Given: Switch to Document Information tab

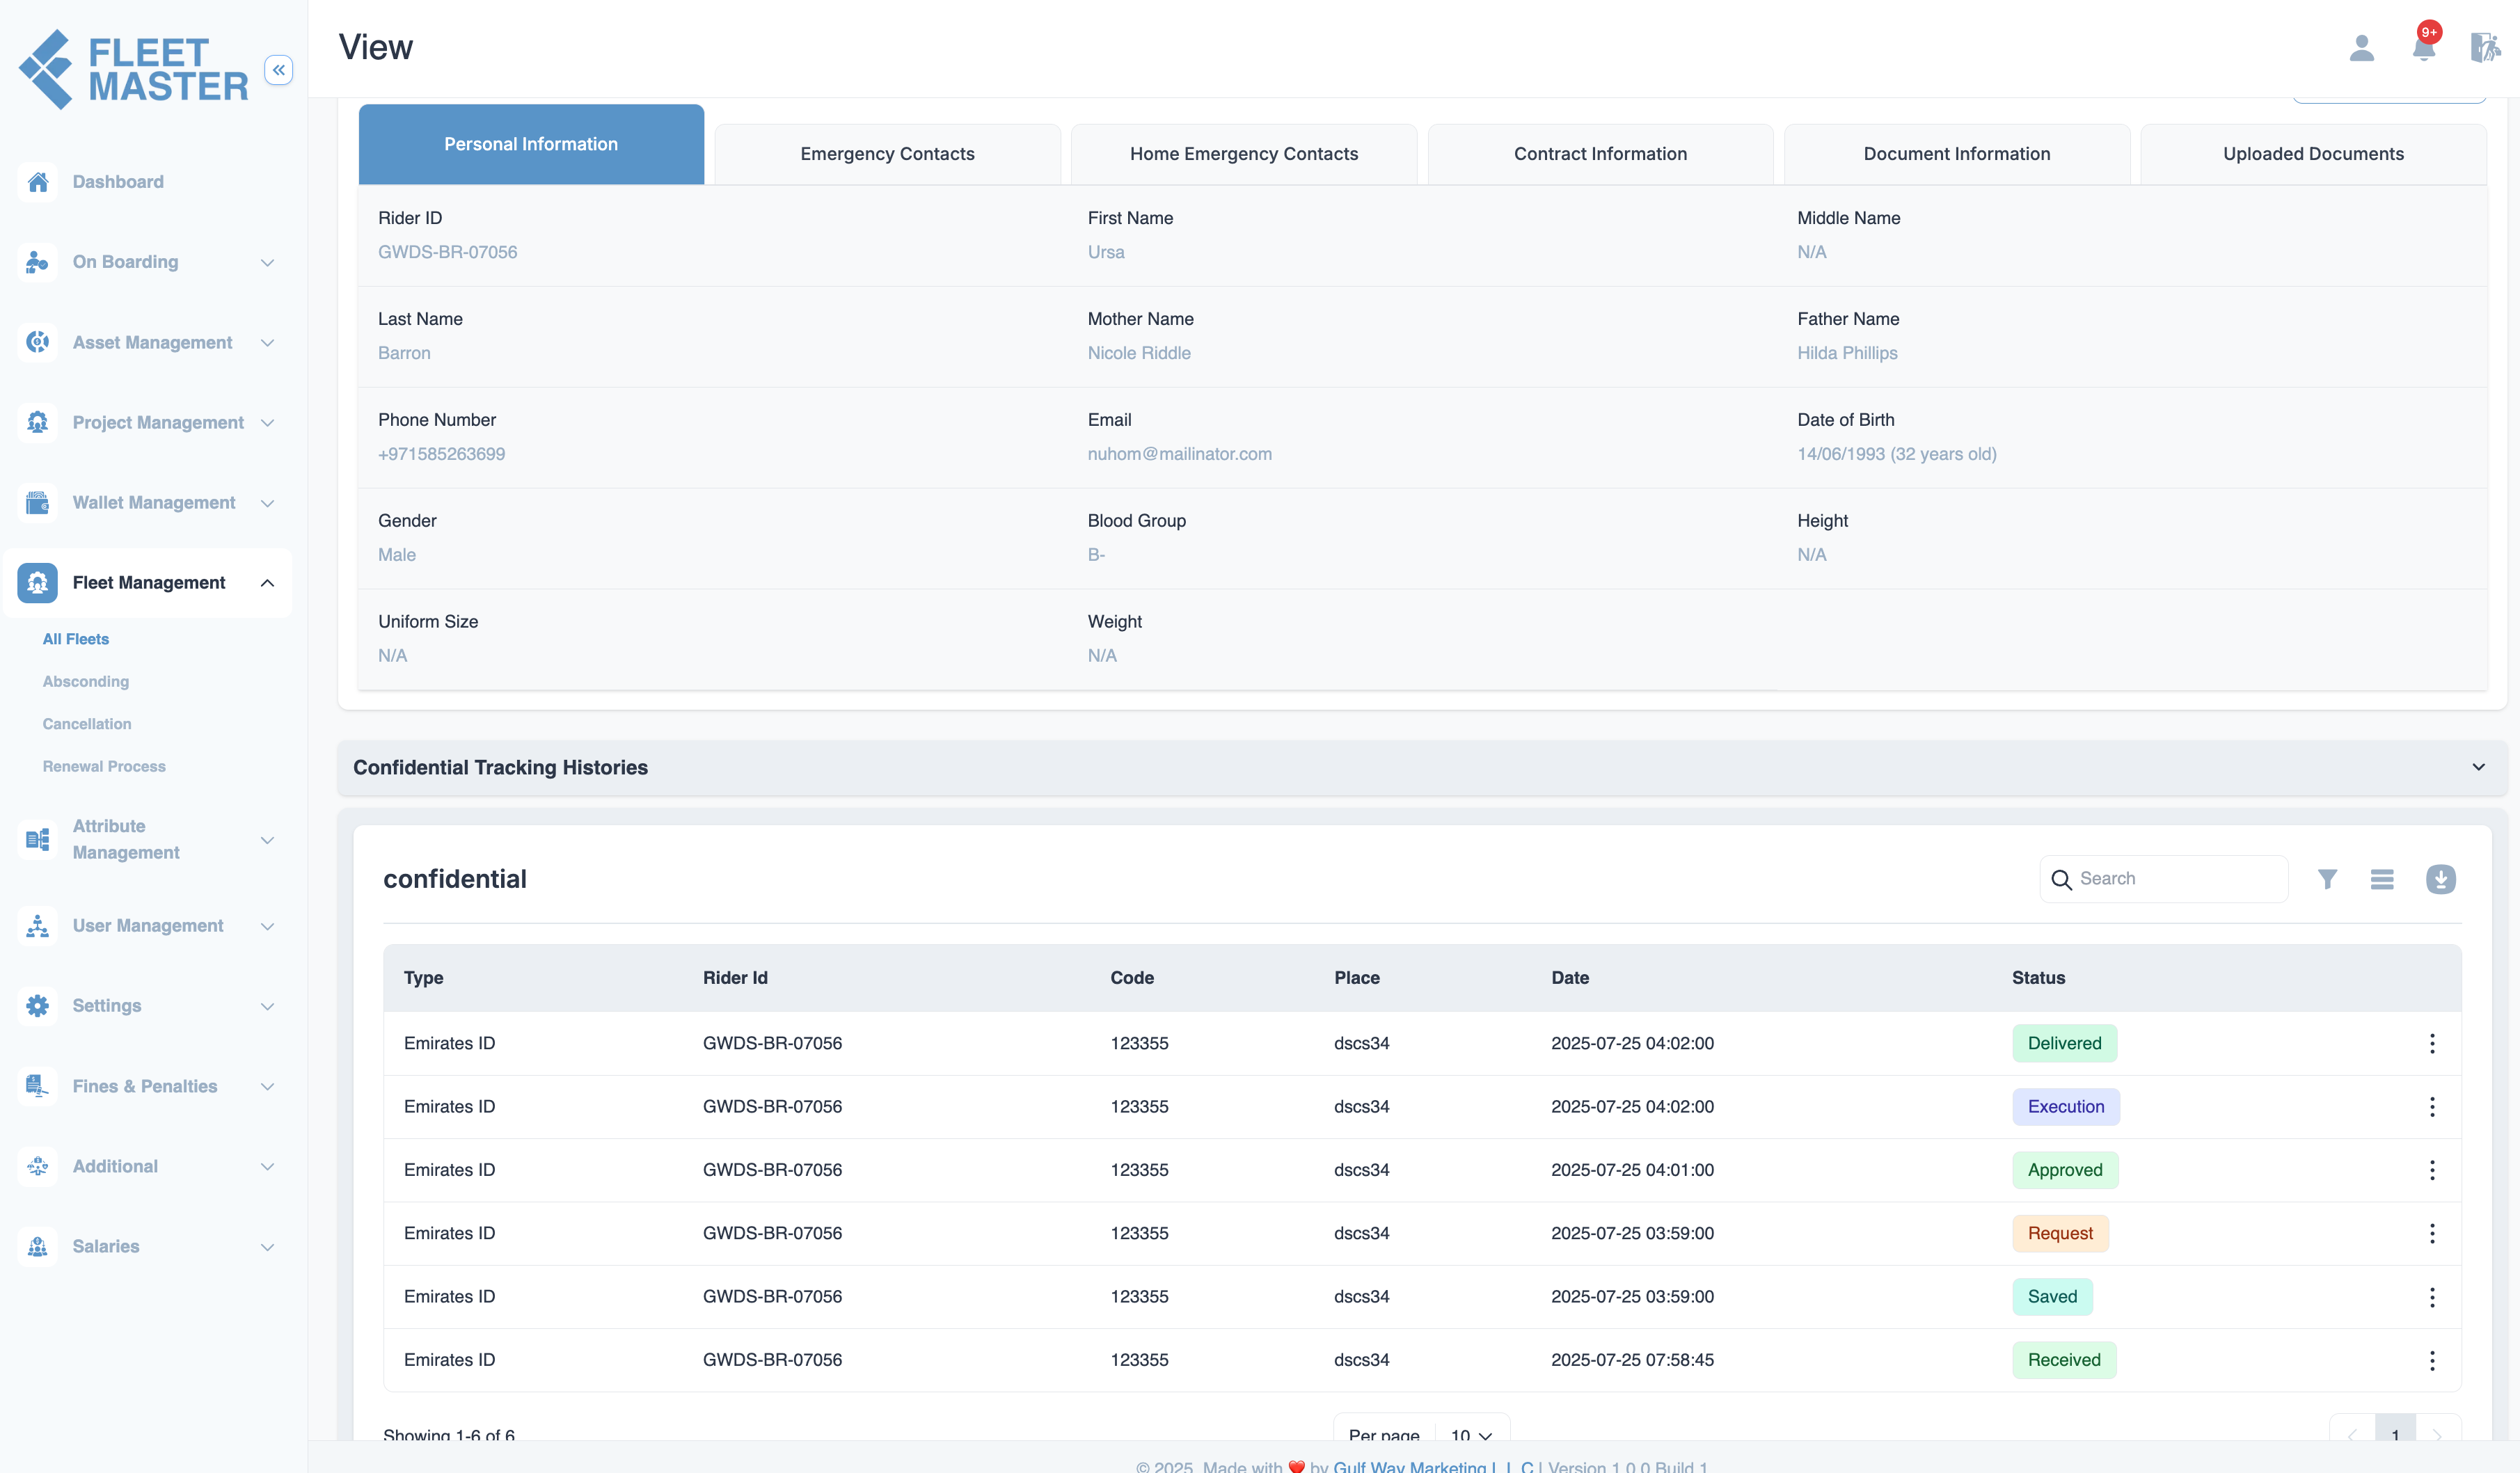Looking at the screenshot, I should pos(1957,154).
